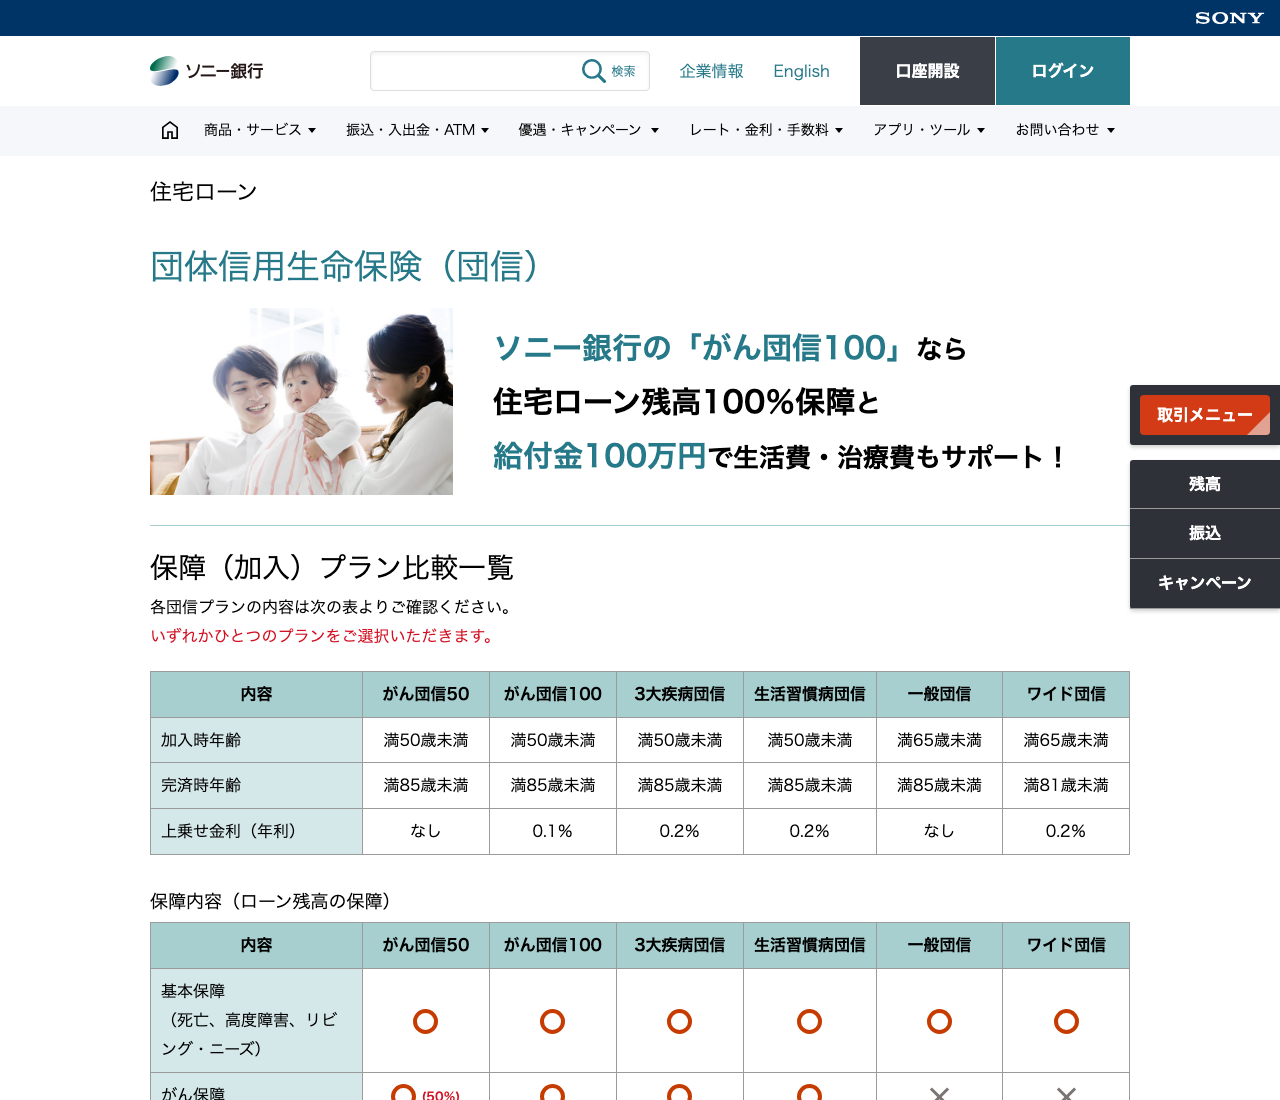Click the magnifier search icon

tap(594, 71)
